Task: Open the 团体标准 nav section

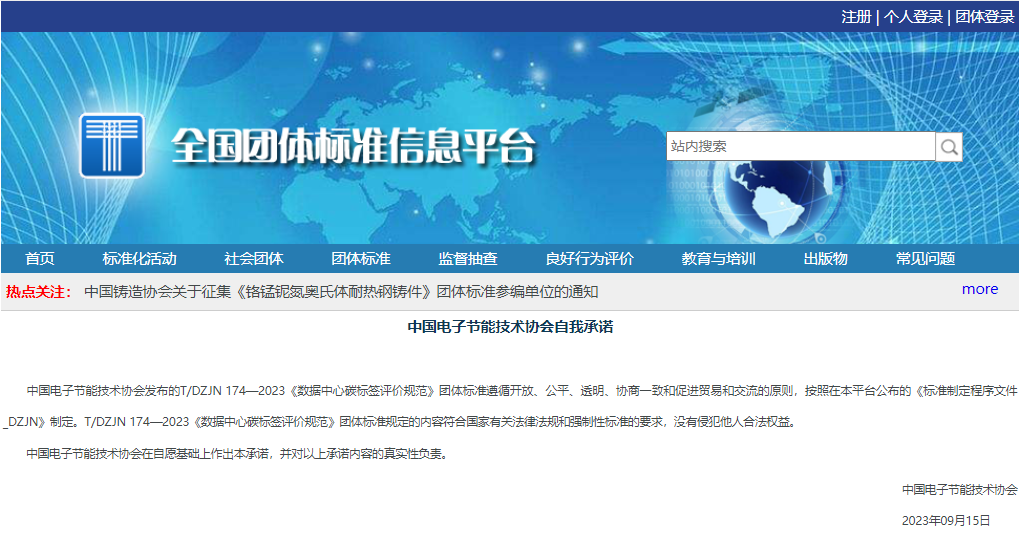Action: (x=361, y=259)
